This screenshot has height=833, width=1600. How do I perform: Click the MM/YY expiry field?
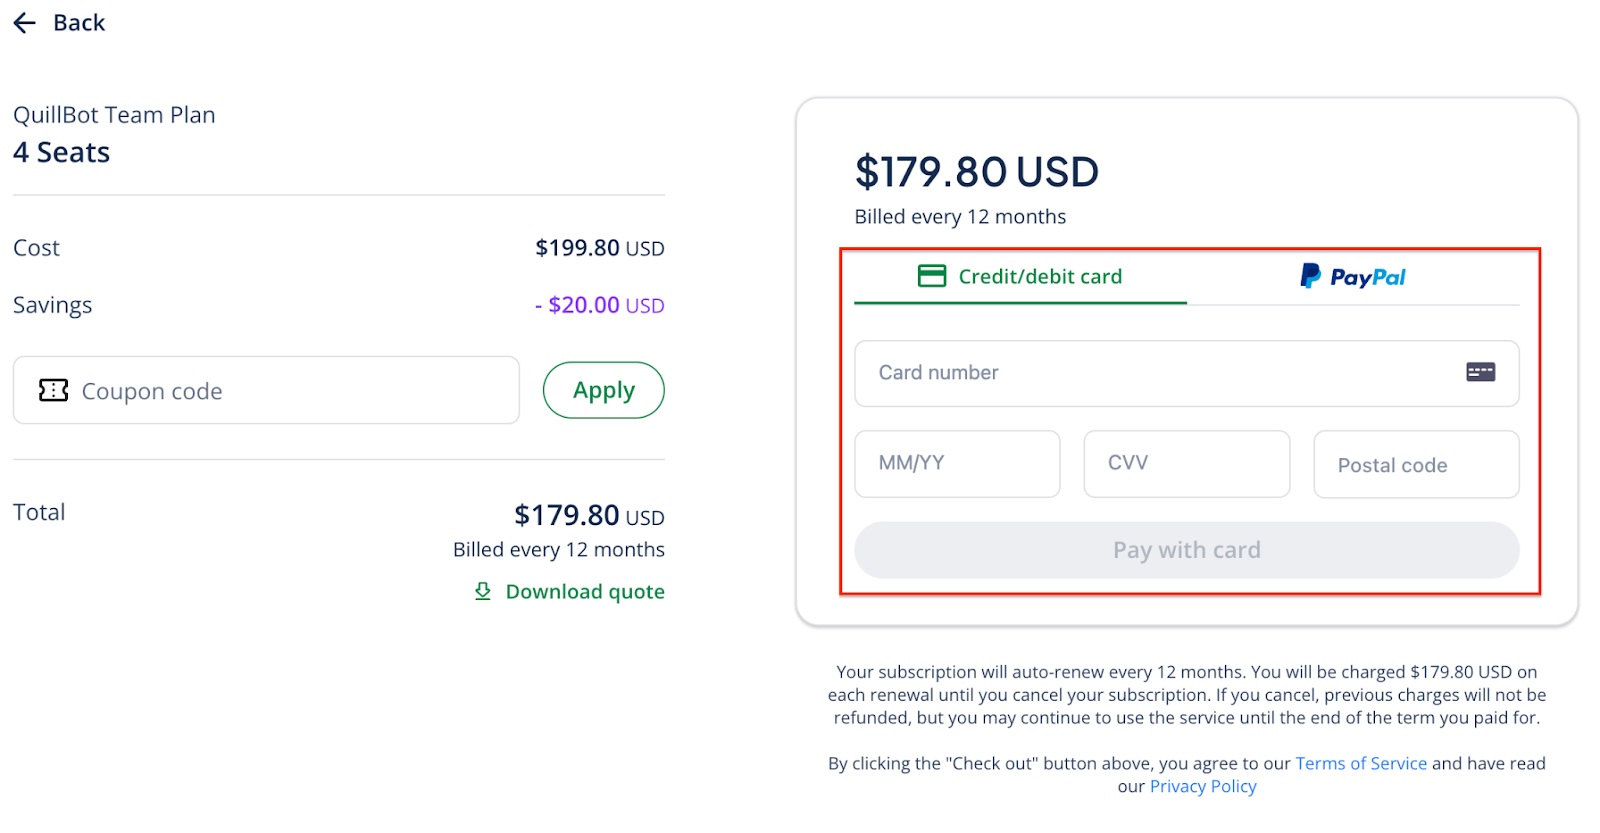[x=957, y=464]
